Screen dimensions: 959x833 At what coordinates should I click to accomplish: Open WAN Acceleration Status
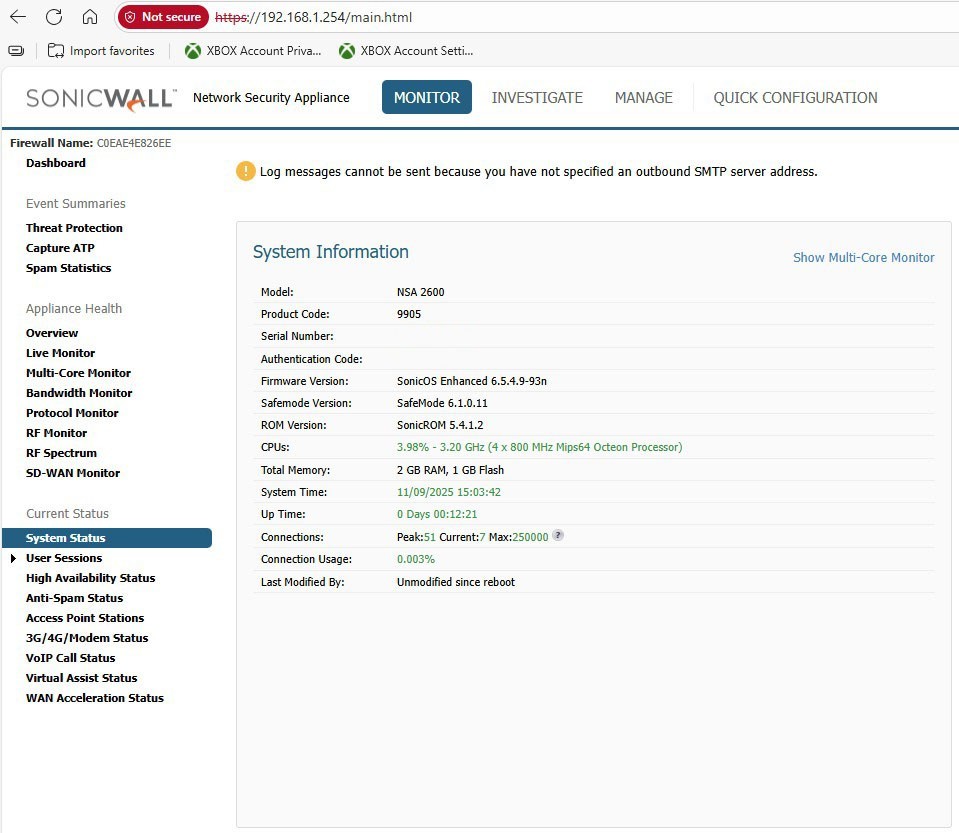95,698
